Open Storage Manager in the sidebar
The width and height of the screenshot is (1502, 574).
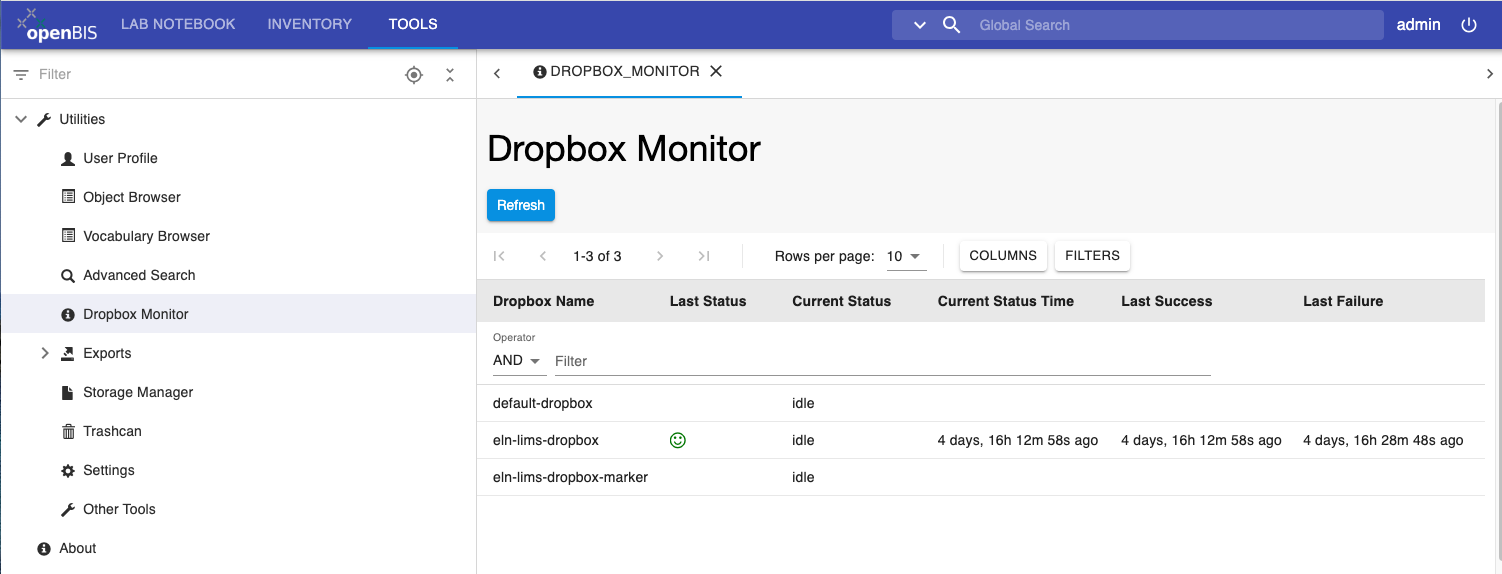coord(138,392)
